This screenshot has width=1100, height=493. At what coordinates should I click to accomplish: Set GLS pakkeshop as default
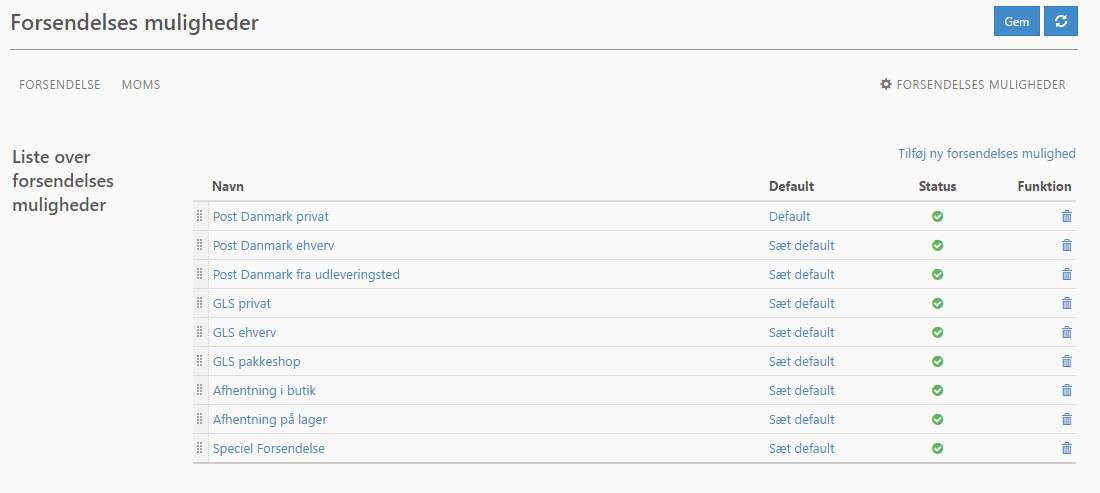click(x=802, y=362)
